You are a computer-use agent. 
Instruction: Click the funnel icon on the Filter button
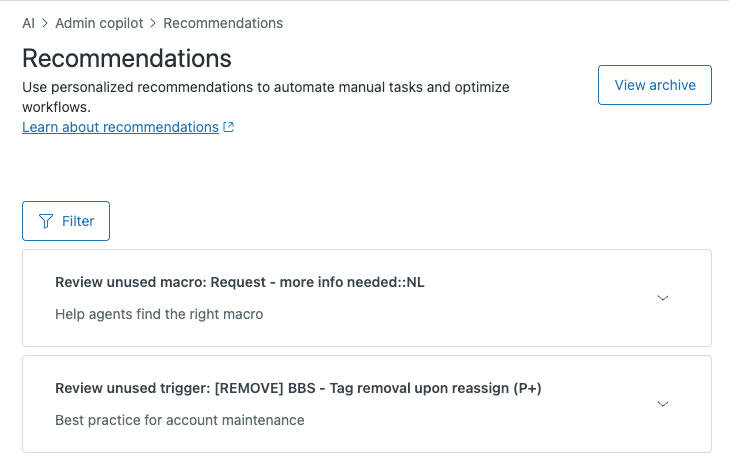click(x=45, y=221)
